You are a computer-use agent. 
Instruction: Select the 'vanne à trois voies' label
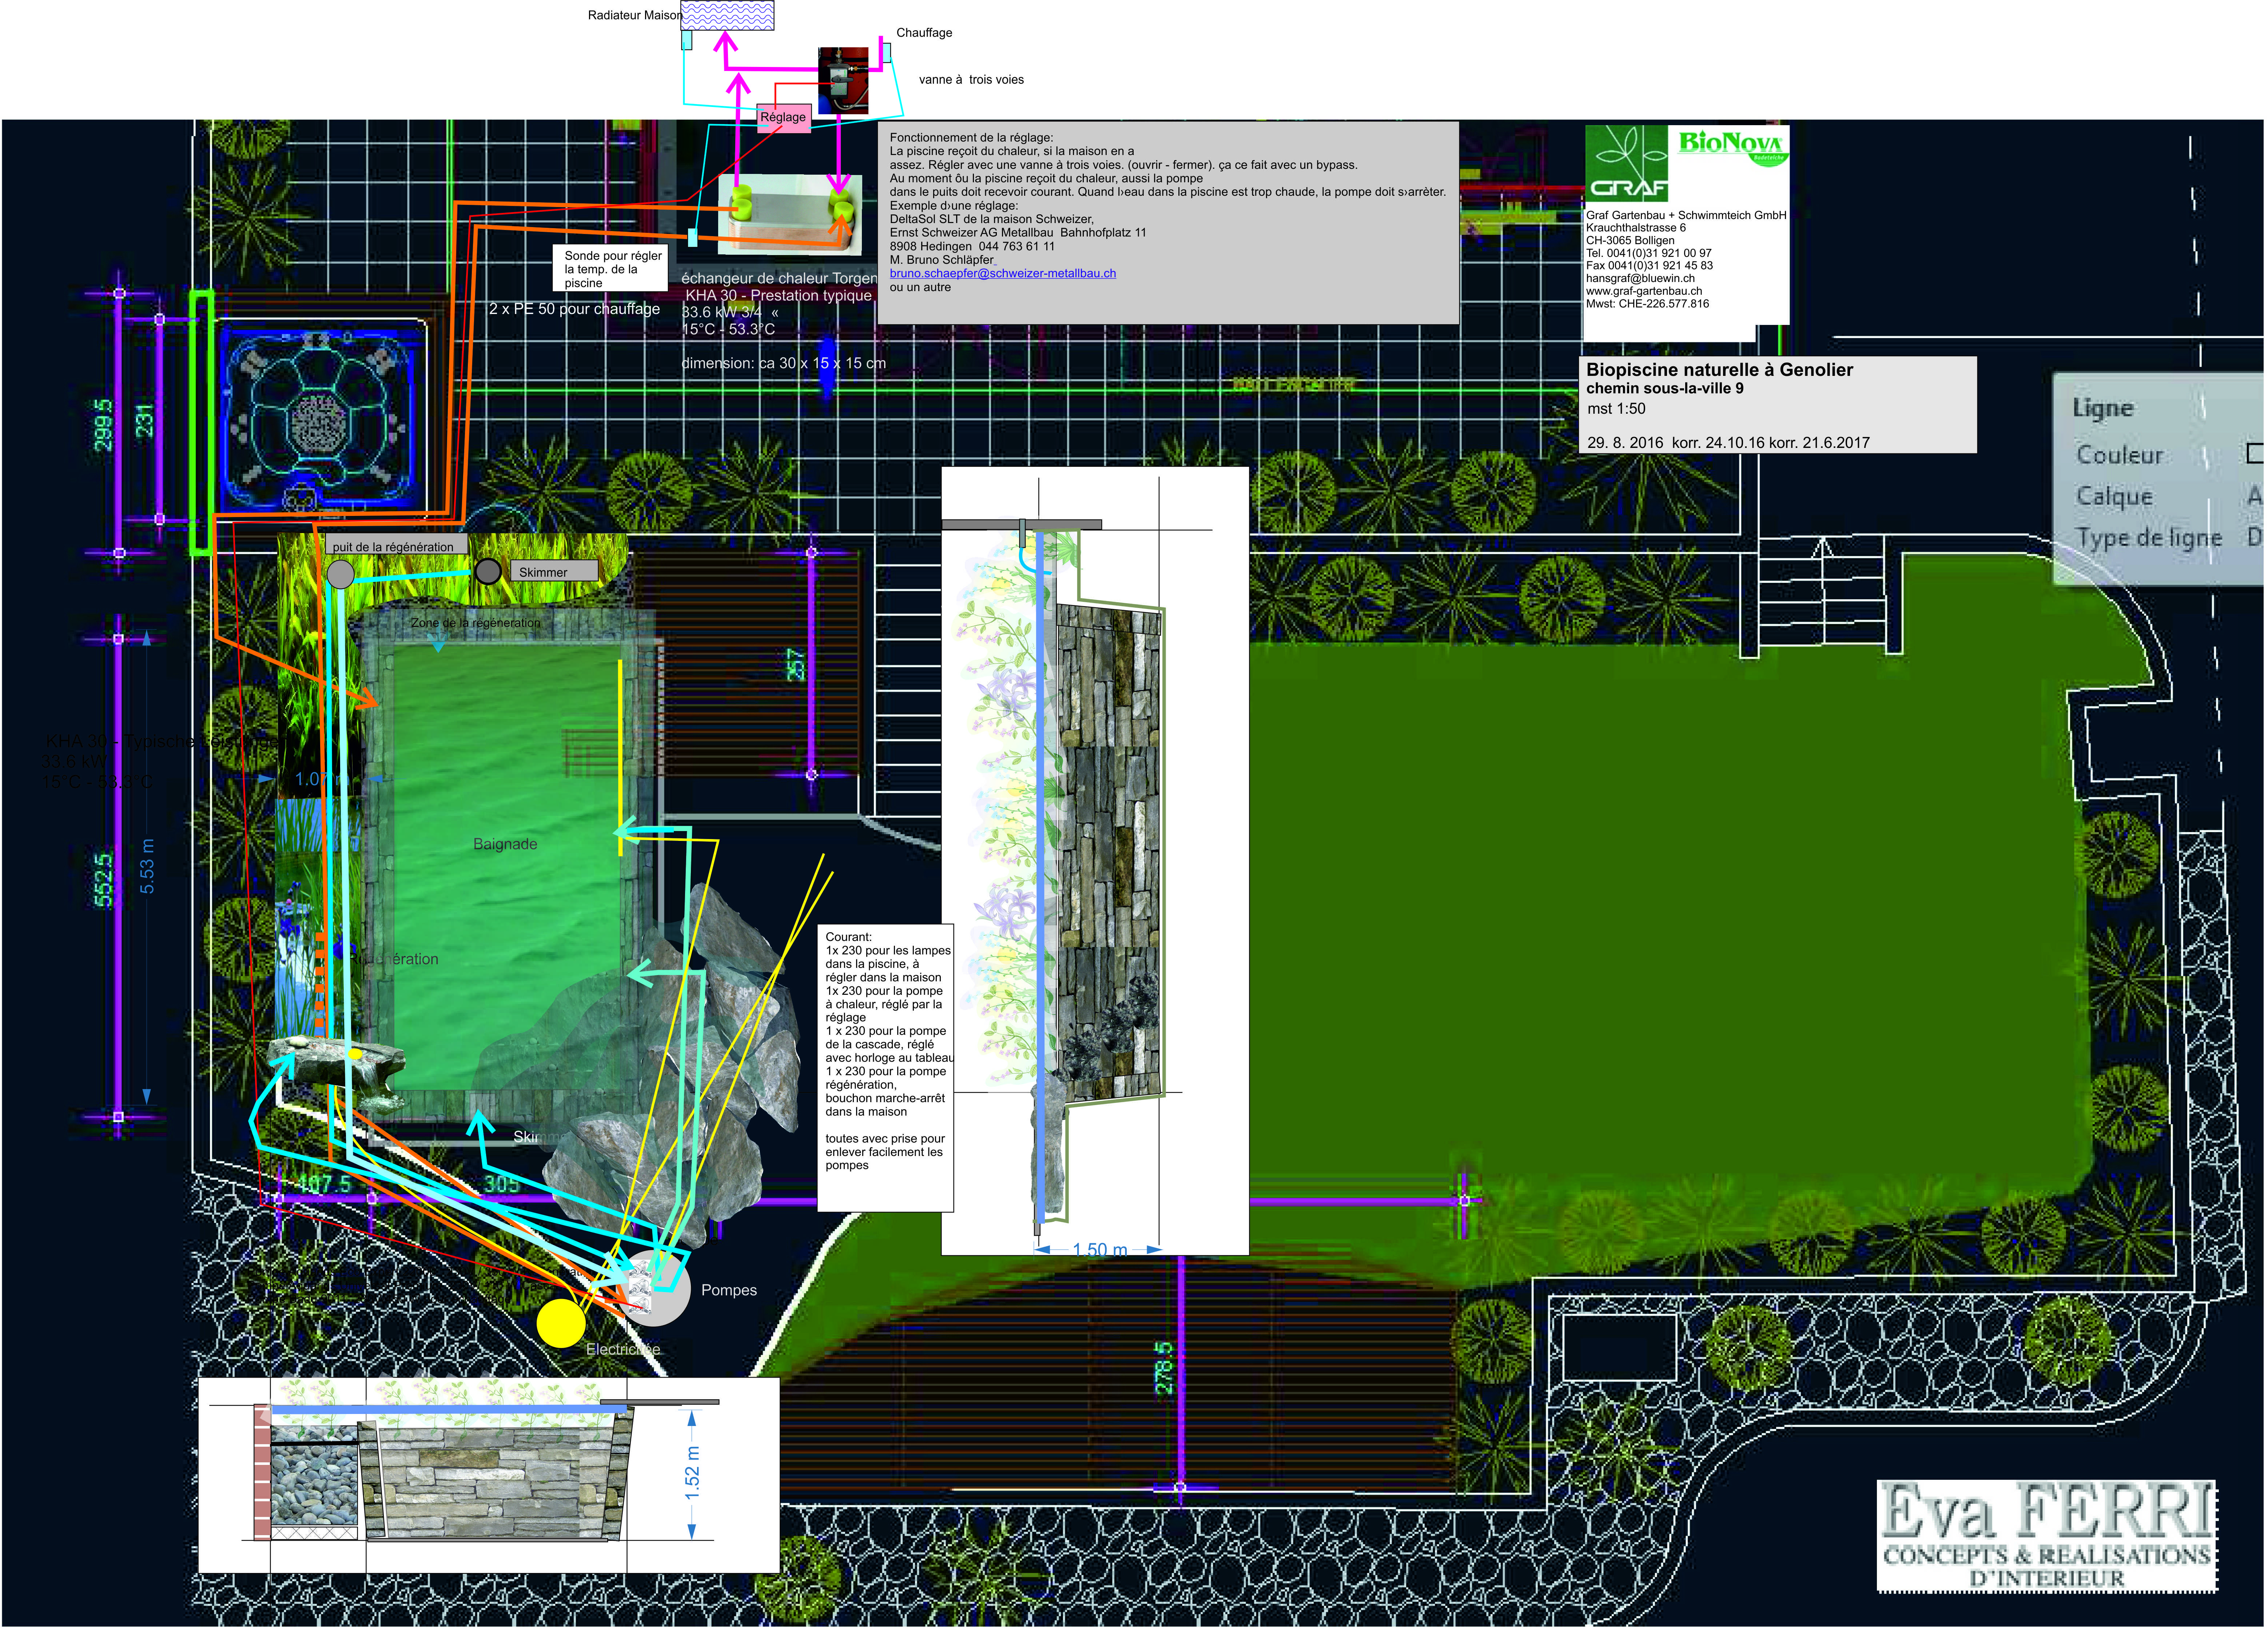tap(971, 80)
